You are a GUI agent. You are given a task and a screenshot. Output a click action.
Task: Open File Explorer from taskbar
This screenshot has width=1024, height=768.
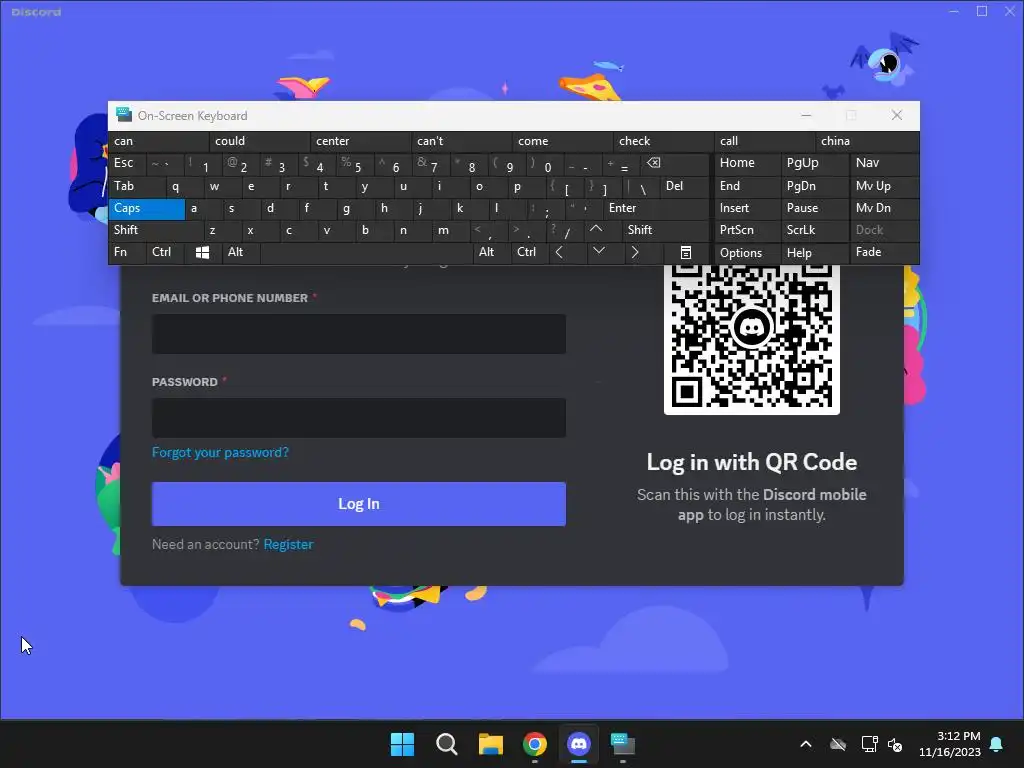pyautogui.click(x=490, y=744)
